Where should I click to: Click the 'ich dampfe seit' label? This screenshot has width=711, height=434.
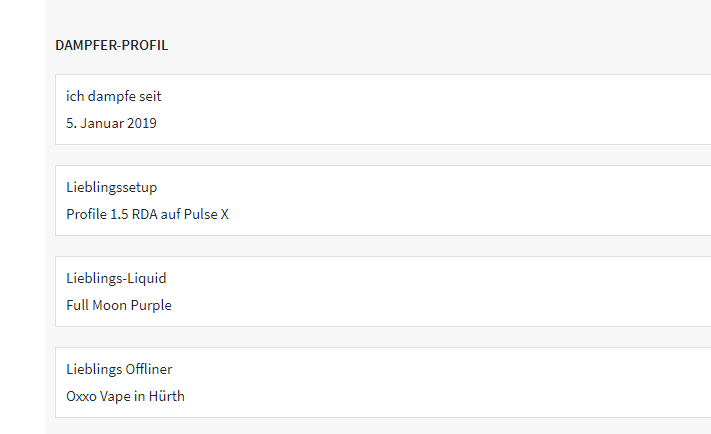click(114, 96)
